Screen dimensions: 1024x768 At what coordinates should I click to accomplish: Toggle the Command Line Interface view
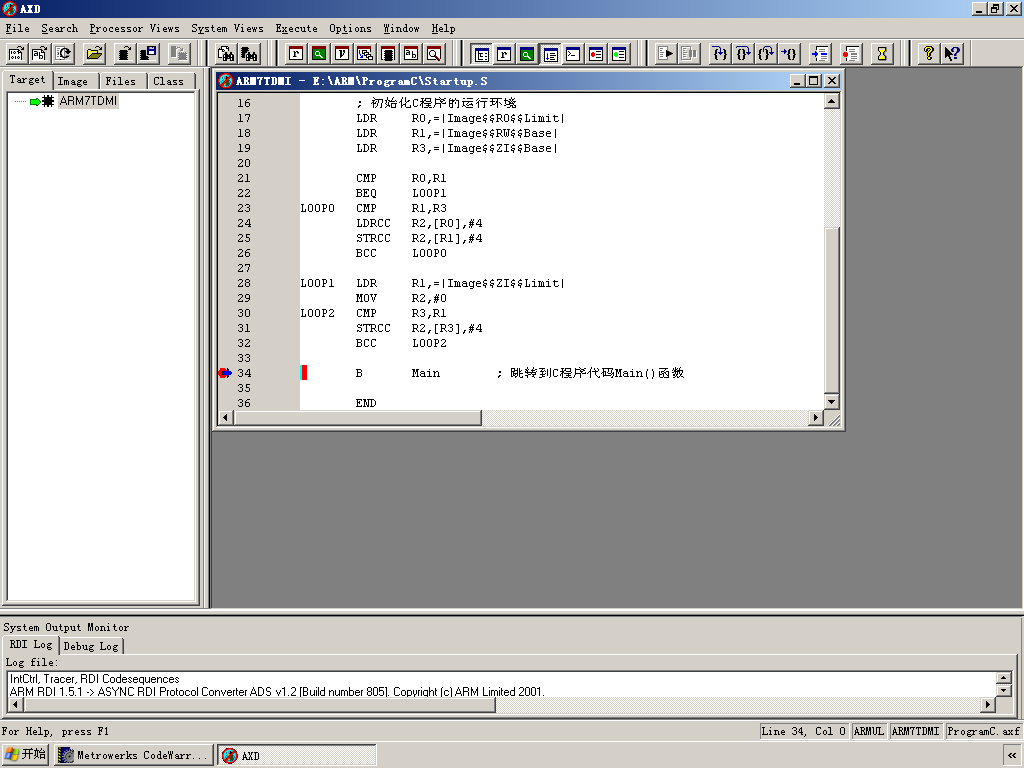(x=573, y=54)
